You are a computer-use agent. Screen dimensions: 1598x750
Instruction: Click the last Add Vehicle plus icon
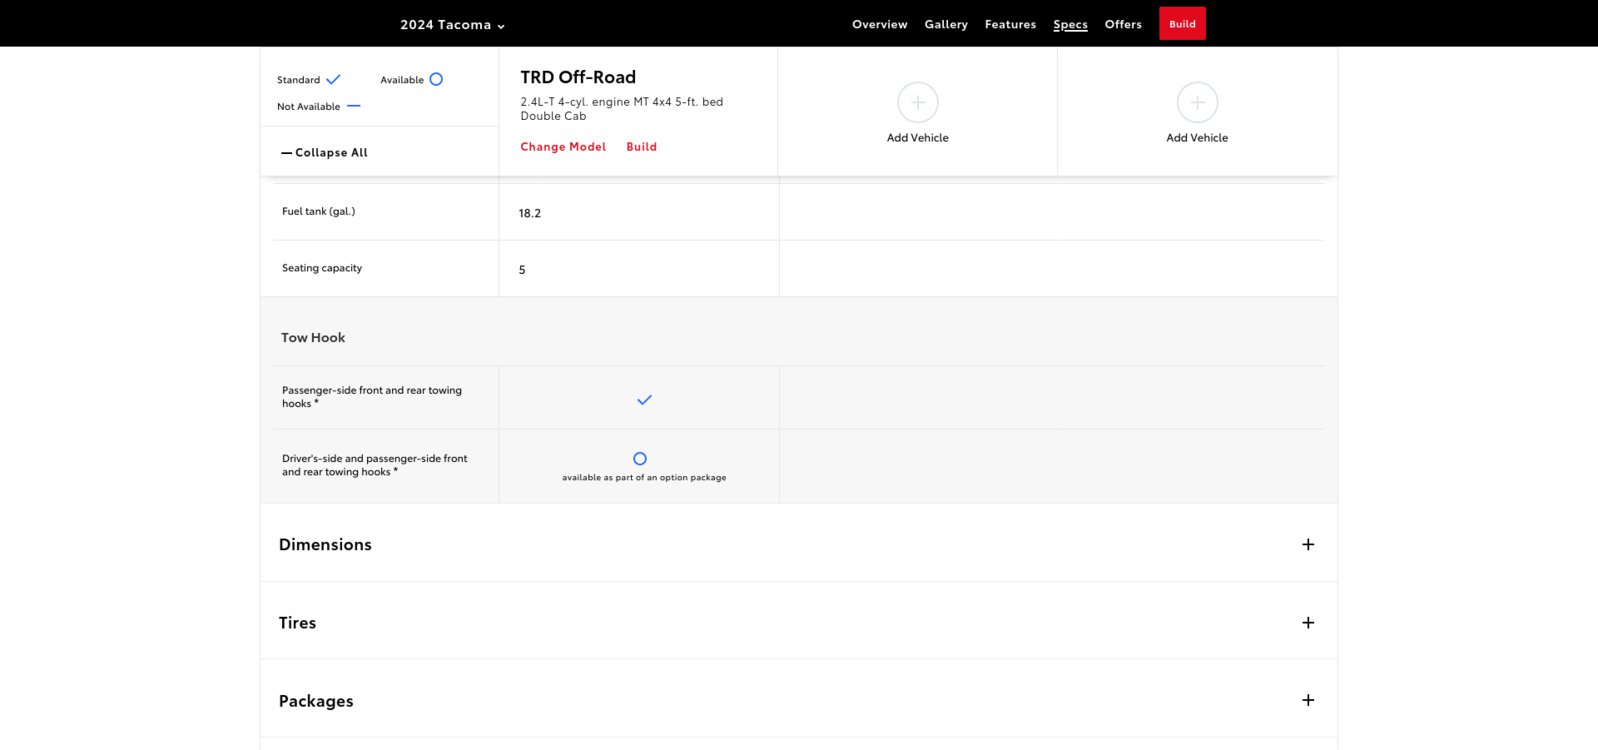coord(1197,102)
